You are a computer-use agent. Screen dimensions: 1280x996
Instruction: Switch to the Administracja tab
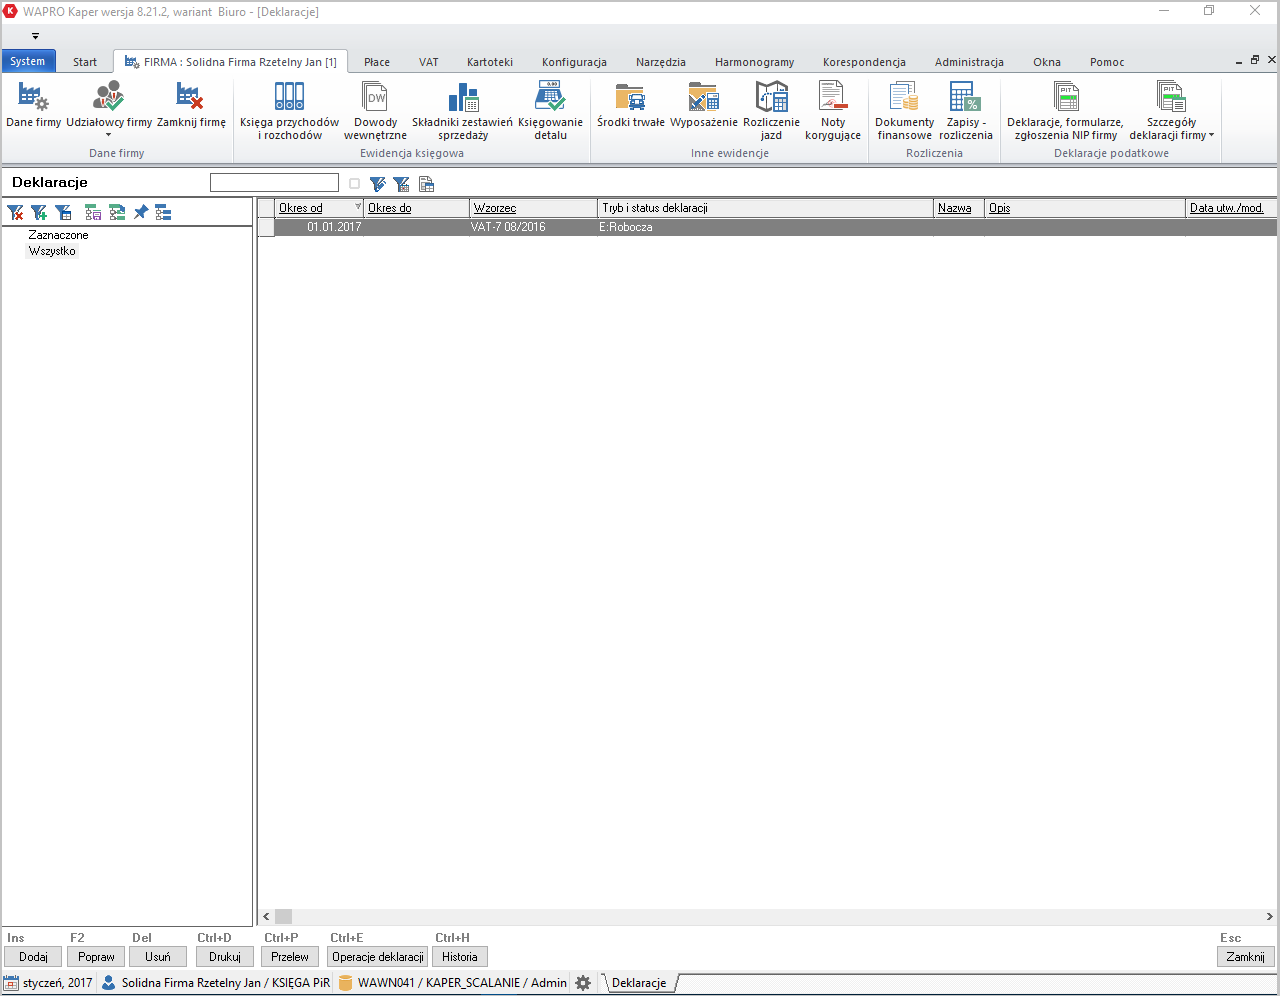point(969,62)
